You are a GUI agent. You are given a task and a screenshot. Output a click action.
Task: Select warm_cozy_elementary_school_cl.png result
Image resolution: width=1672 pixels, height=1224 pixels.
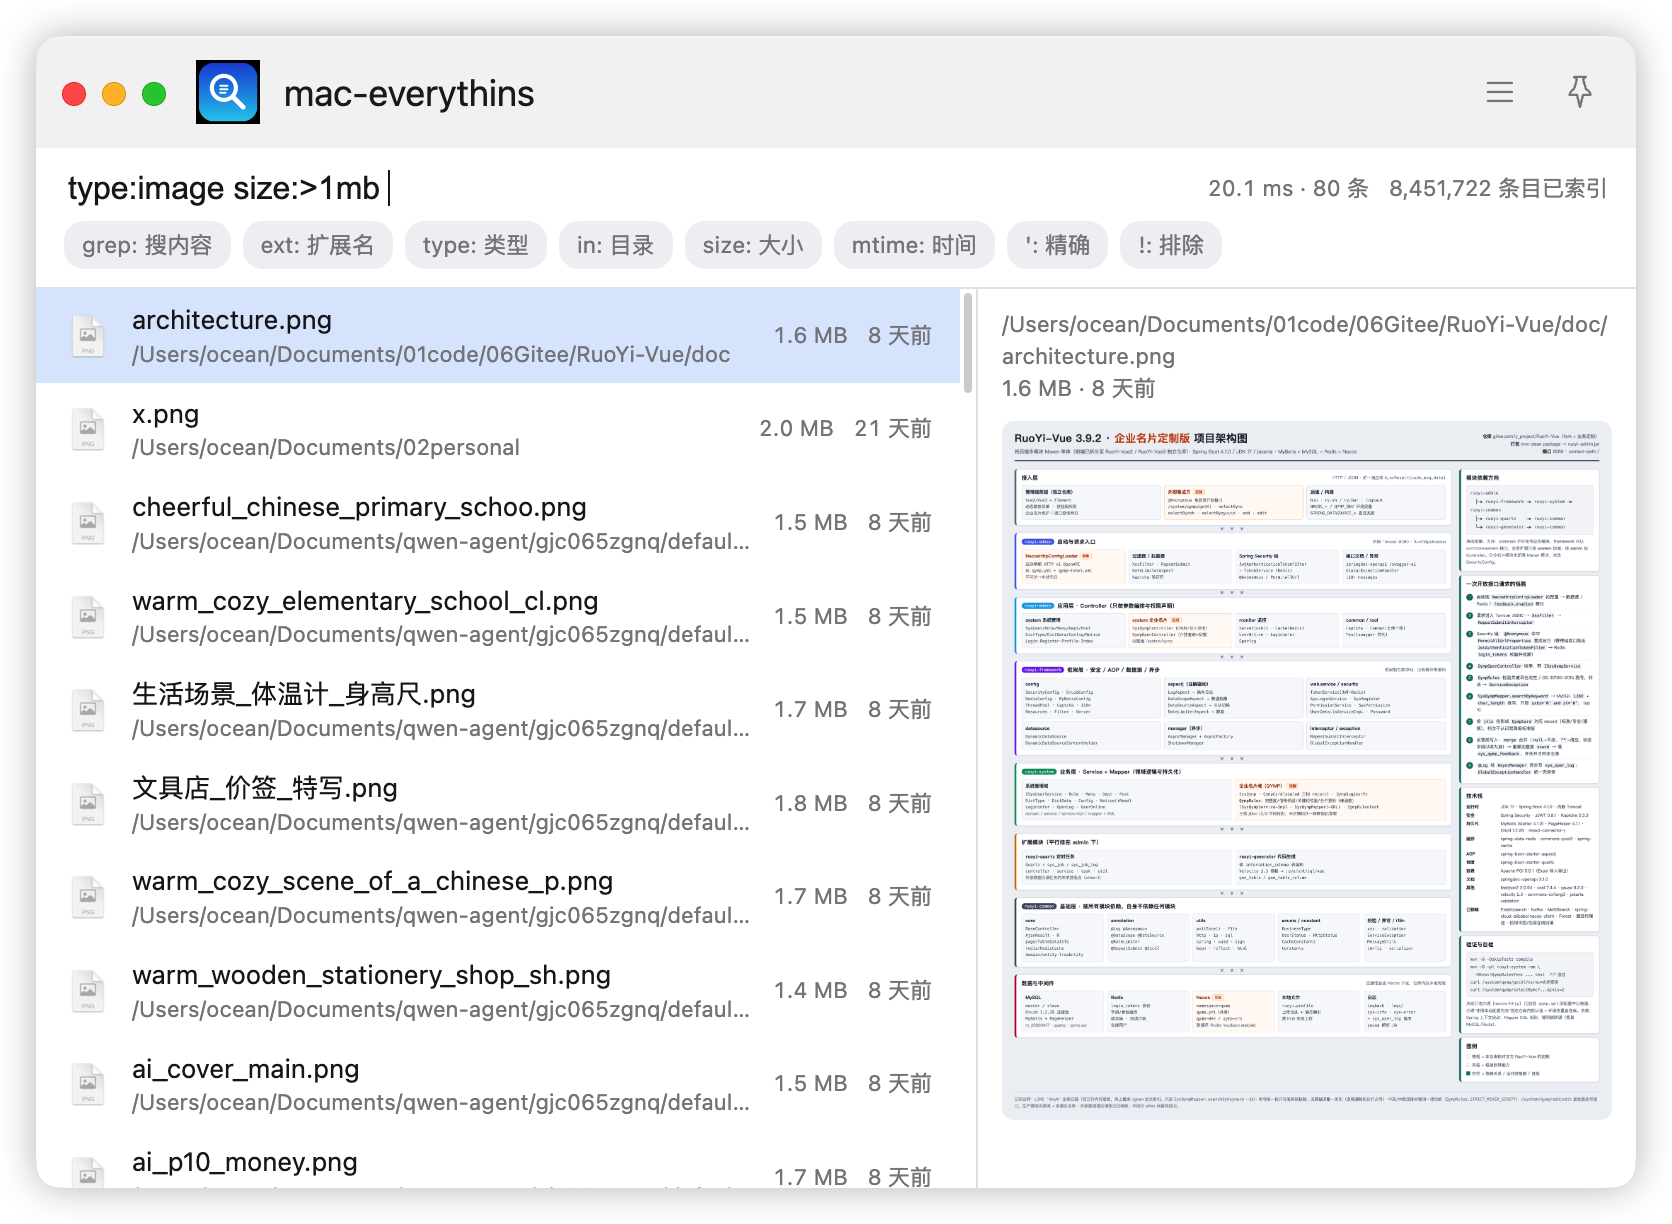pos(498,617)
